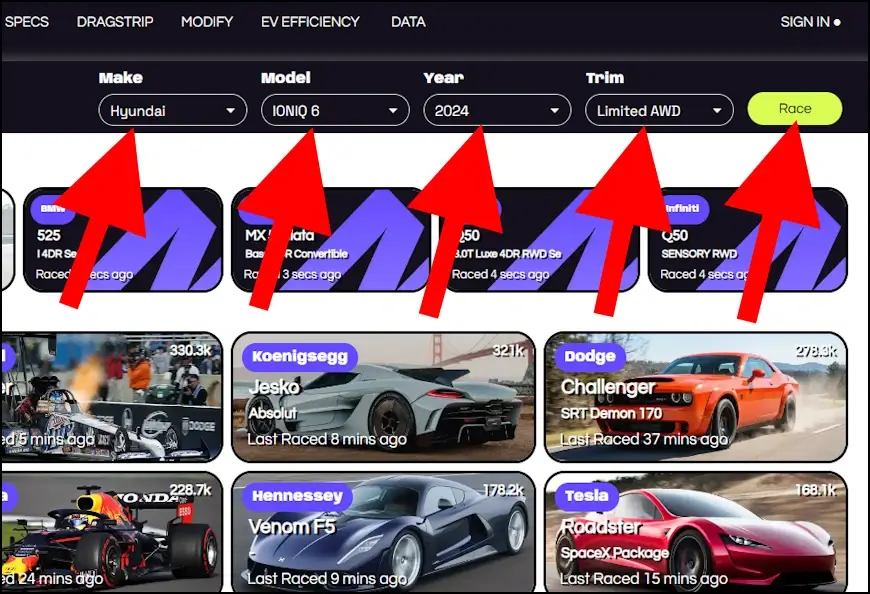
Task: Open the Tesla Roadster SpaceX Package card
Action: 696,532
